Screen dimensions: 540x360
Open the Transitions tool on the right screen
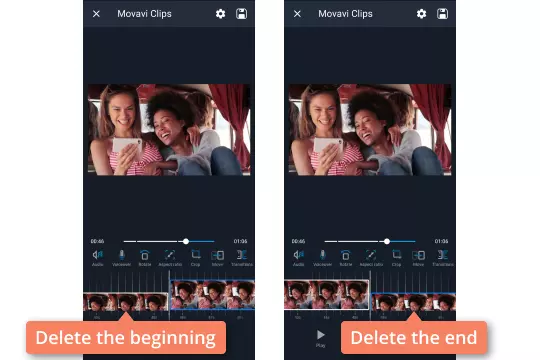click(x=443, y=257)
